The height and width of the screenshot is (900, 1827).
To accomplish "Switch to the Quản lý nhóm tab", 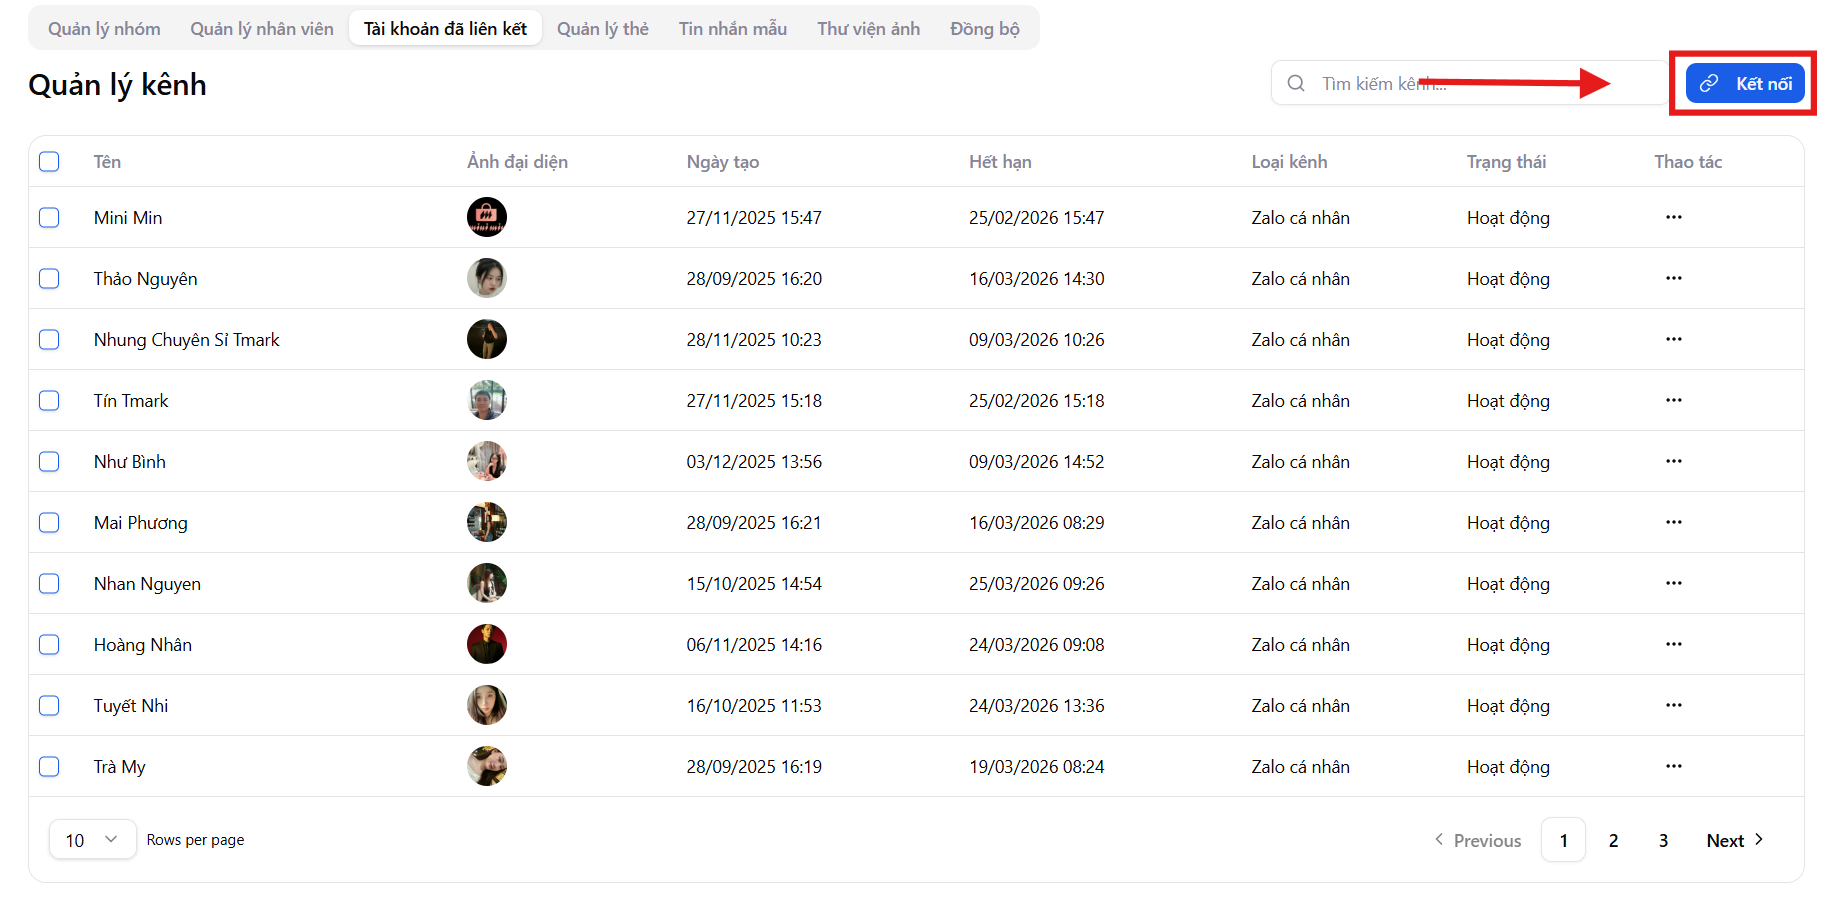I will click(x=104, y=29).
